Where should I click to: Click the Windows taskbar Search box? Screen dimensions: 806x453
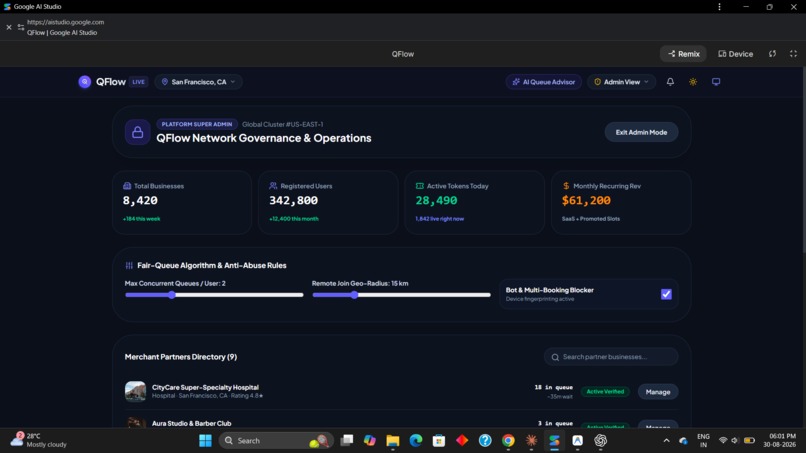(x=276, y=441)
